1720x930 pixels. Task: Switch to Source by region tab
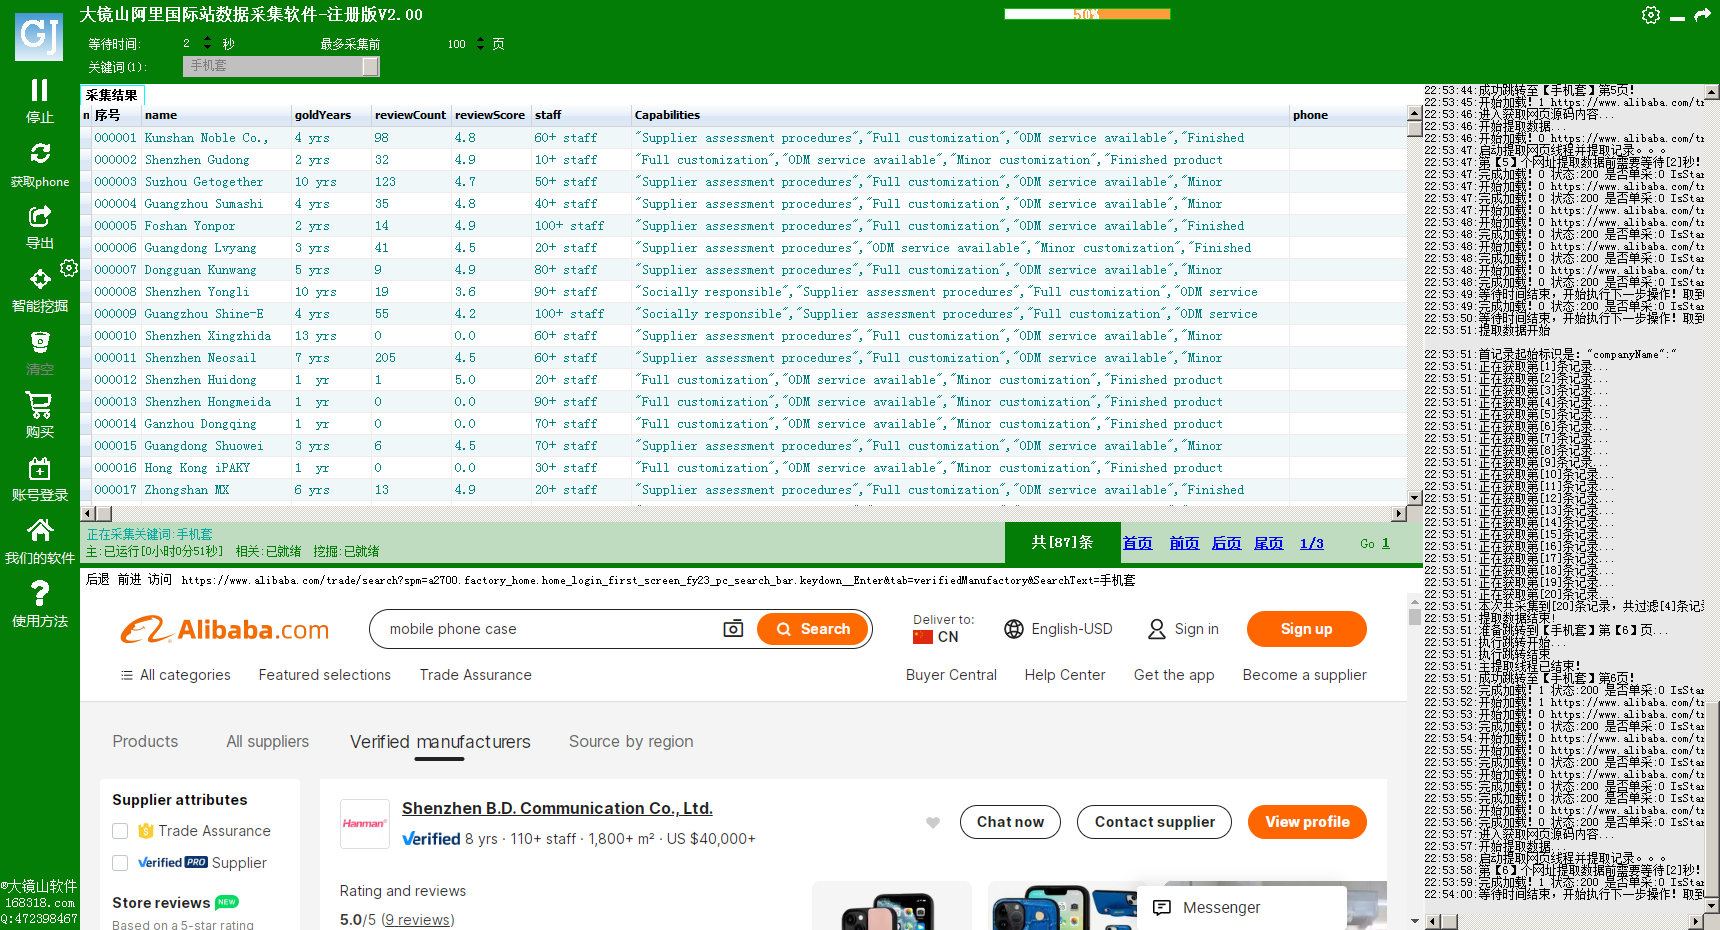(630, 741)
